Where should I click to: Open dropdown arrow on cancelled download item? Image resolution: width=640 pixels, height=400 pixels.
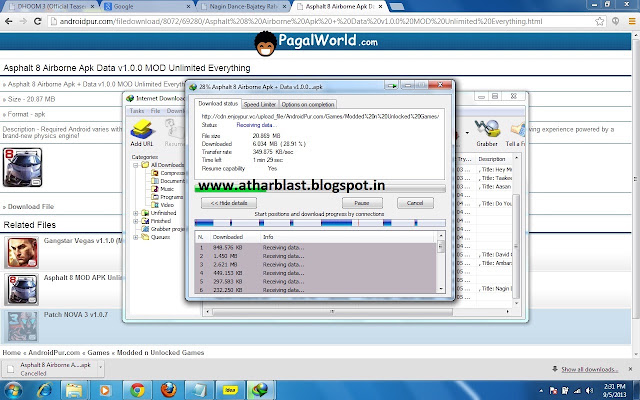click(x=100, y=368)
